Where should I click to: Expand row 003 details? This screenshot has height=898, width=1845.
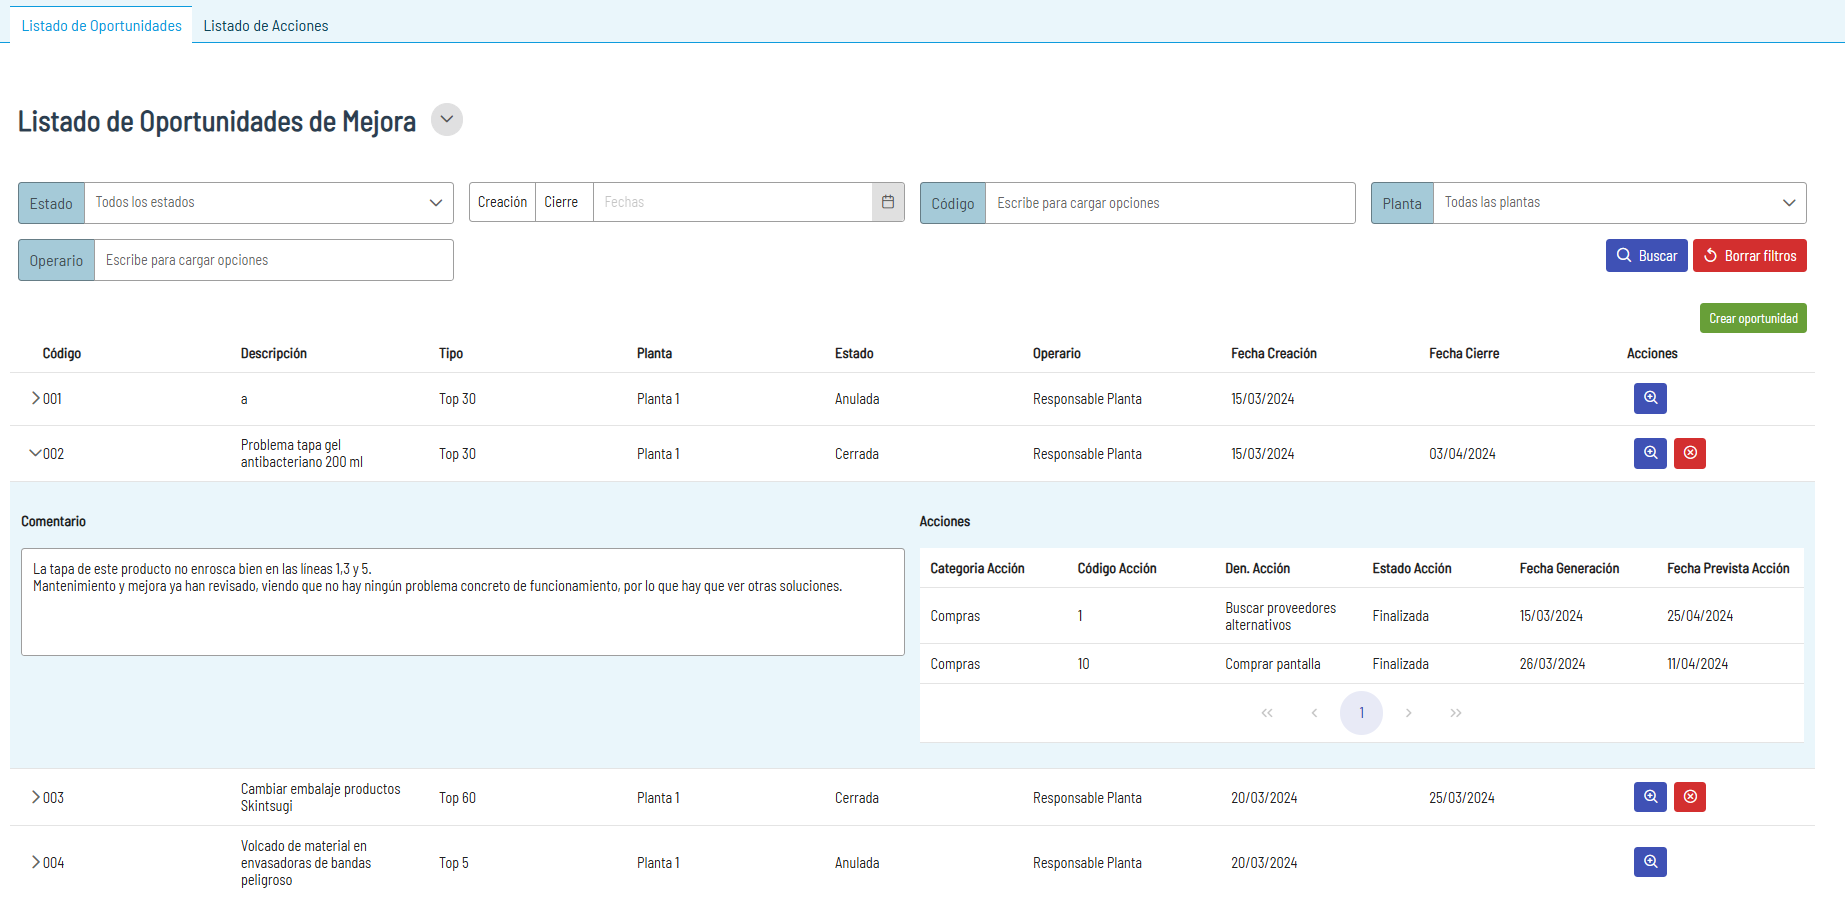click(36, 797)
